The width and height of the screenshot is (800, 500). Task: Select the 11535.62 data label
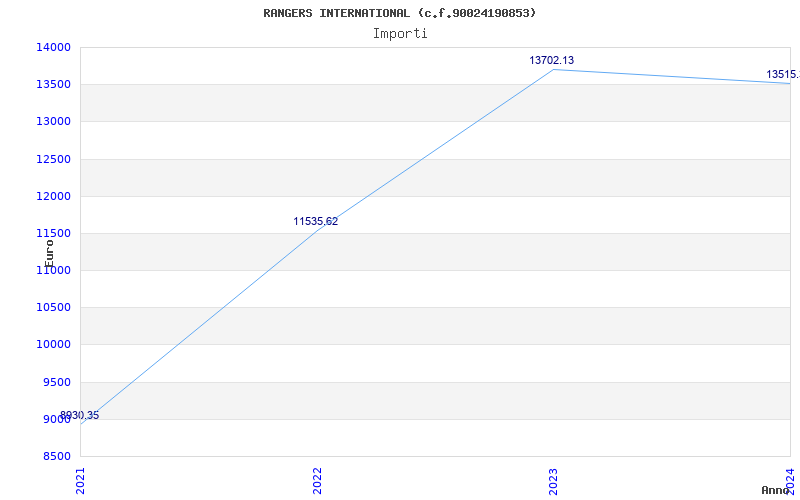pos(315,222)
